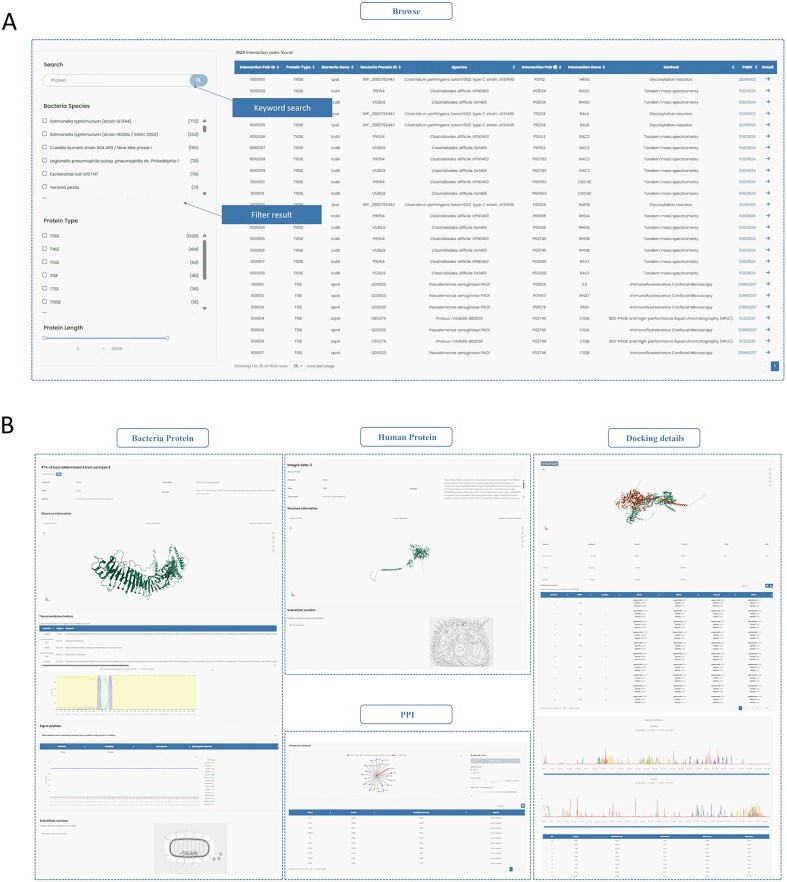The width and height of the screenshot is (787, 882).
Task: Click the PPI interaction network graph
Action: [x=378, y=775]
